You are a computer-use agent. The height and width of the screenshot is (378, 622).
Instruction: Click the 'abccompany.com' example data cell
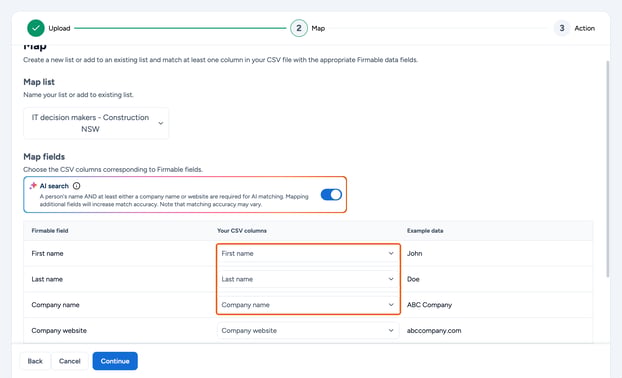434,330
